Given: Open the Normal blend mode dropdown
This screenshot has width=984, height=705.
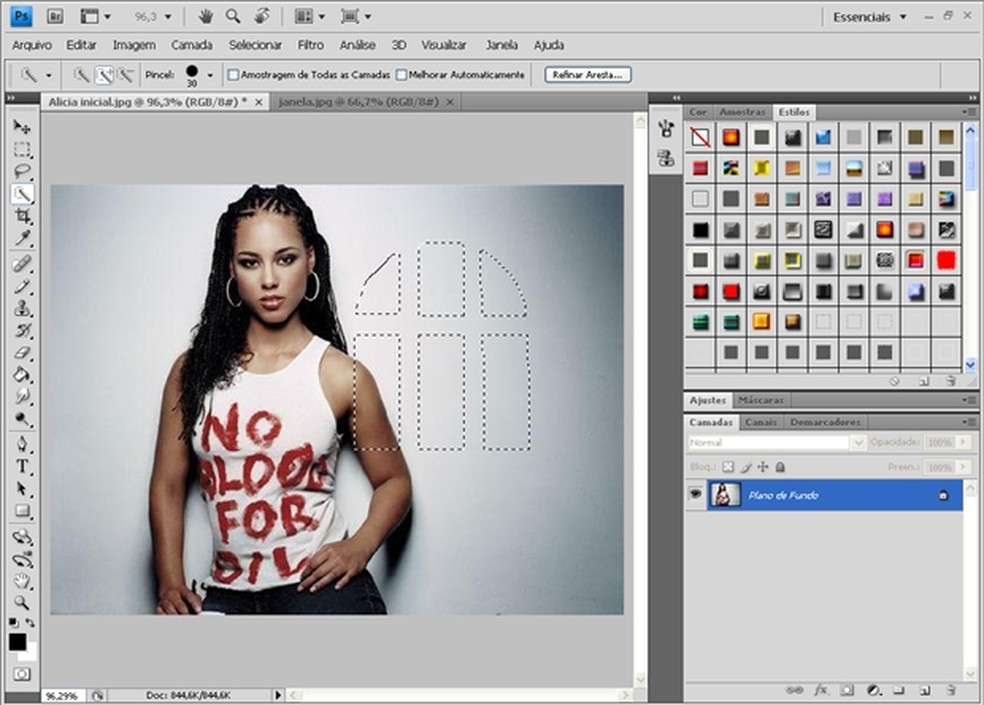Looking at the screenshot, I should (858, 443).
